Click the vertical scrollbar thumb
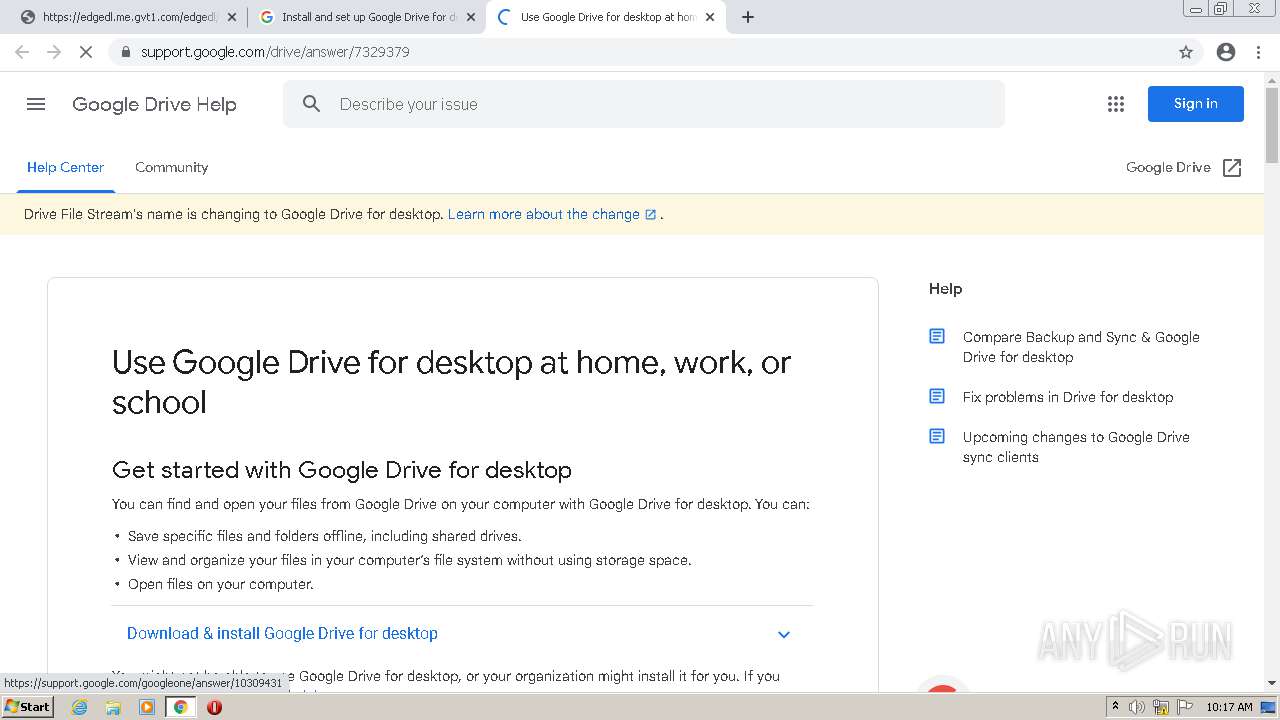Viewport: 1280px width, 720px height. tap(1272, 125)
